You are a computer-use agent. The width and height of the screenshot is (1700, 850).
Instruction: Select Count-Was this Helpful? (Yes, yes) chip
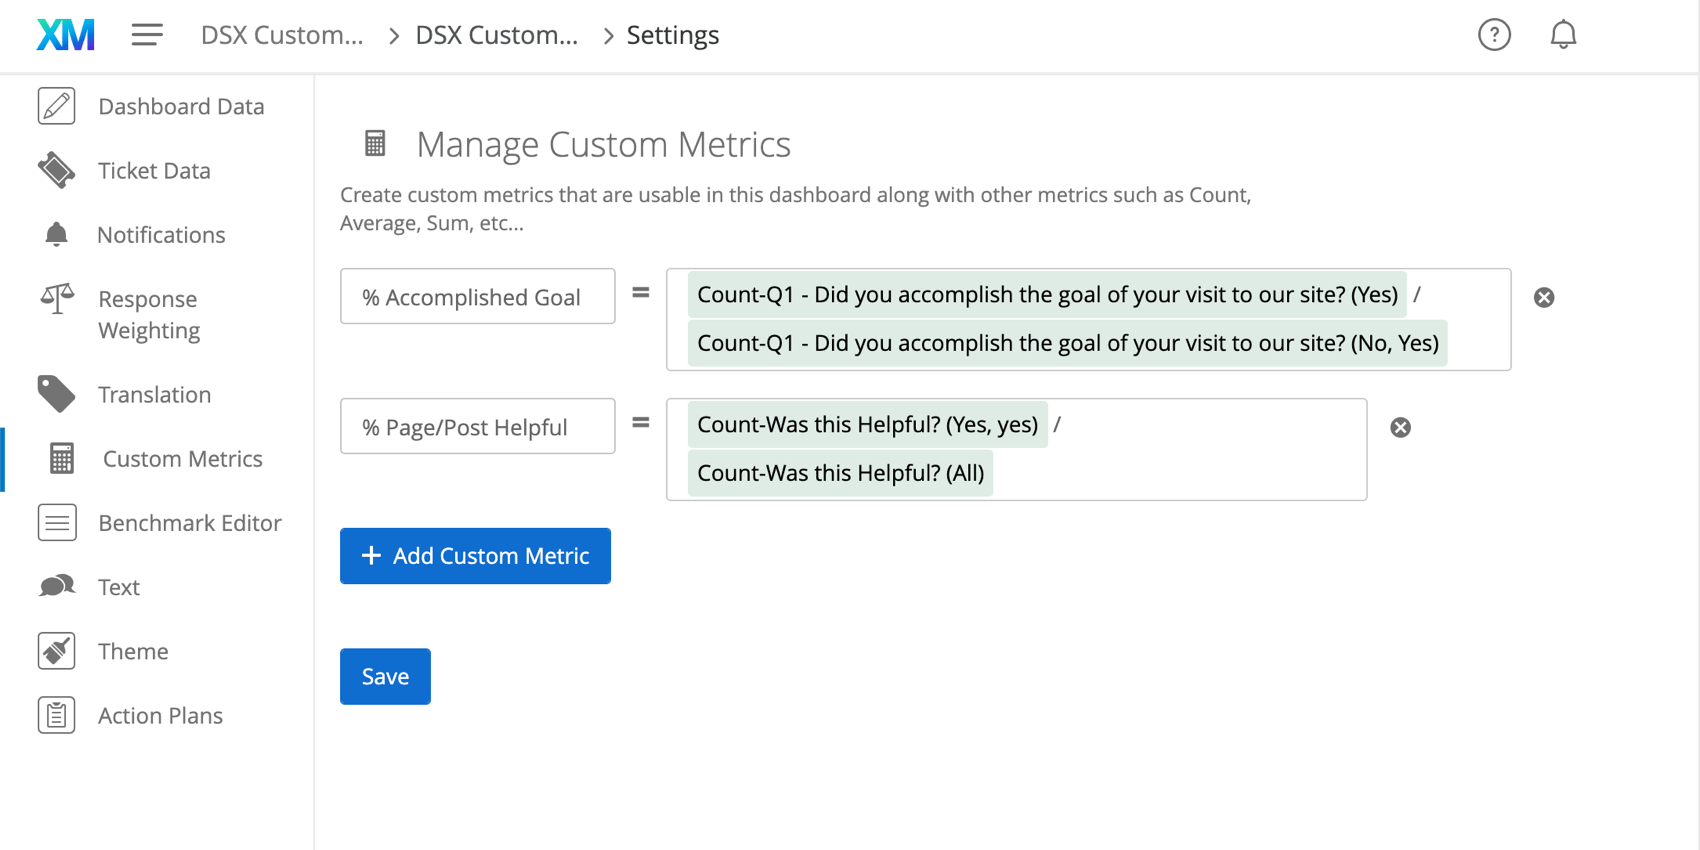(x=868, y=424)
